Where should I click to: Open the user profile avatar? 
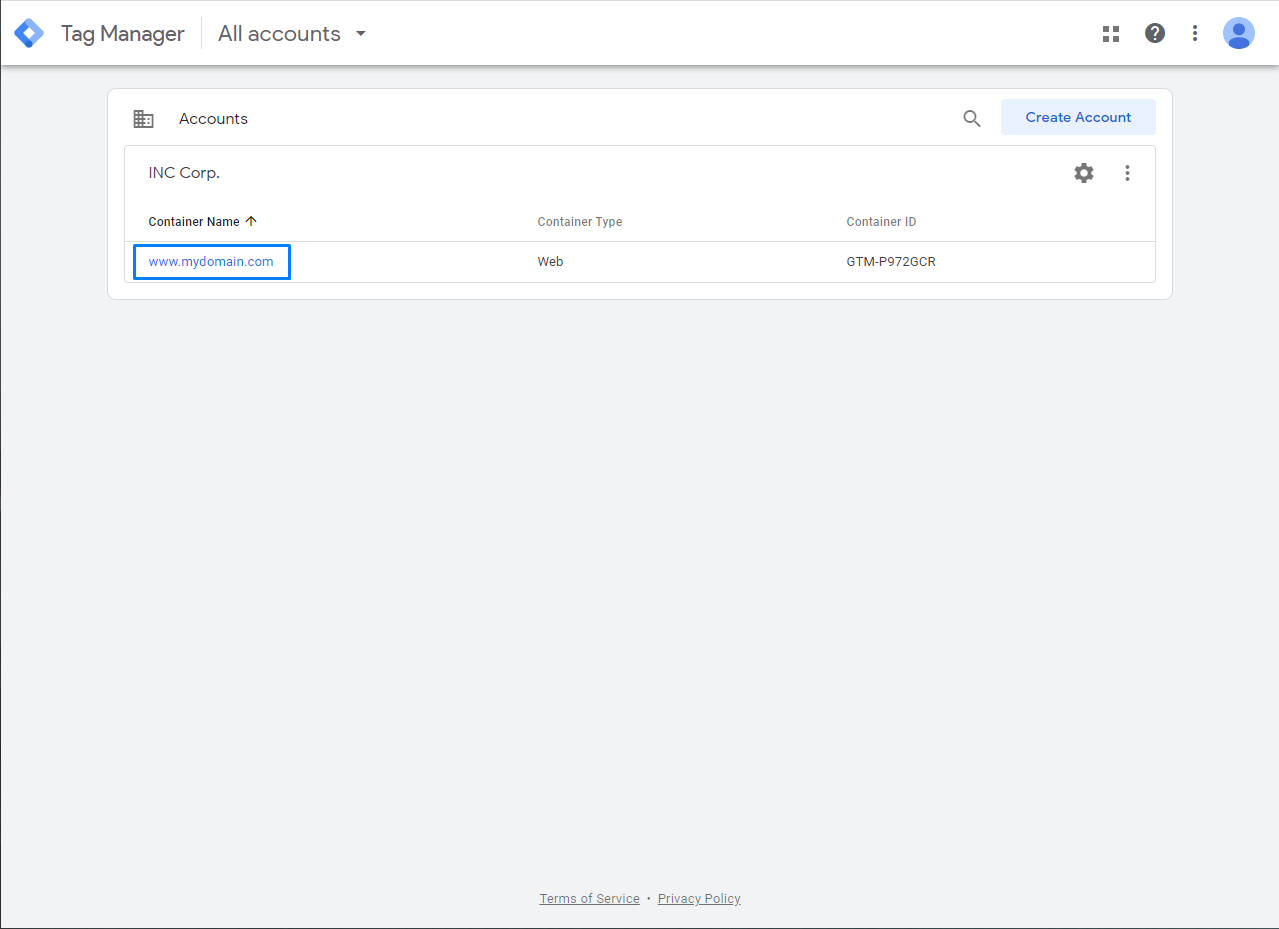1239,33
